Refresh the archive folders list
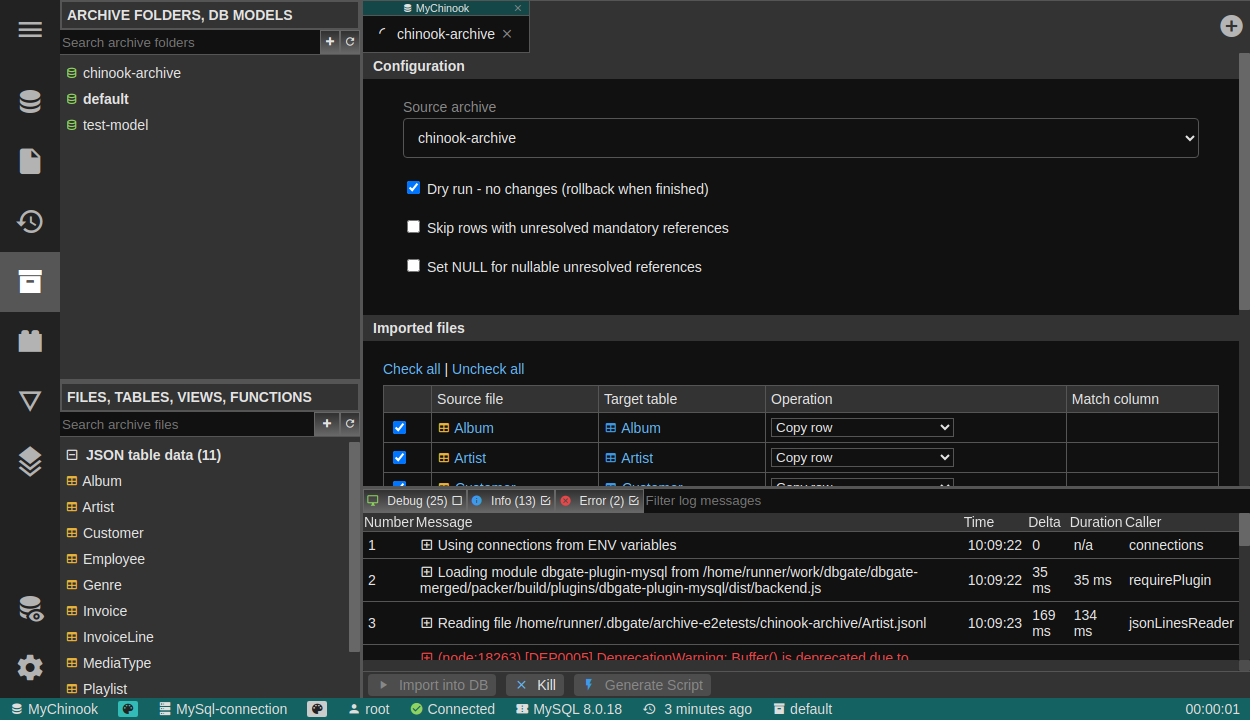 coord(350,42)
